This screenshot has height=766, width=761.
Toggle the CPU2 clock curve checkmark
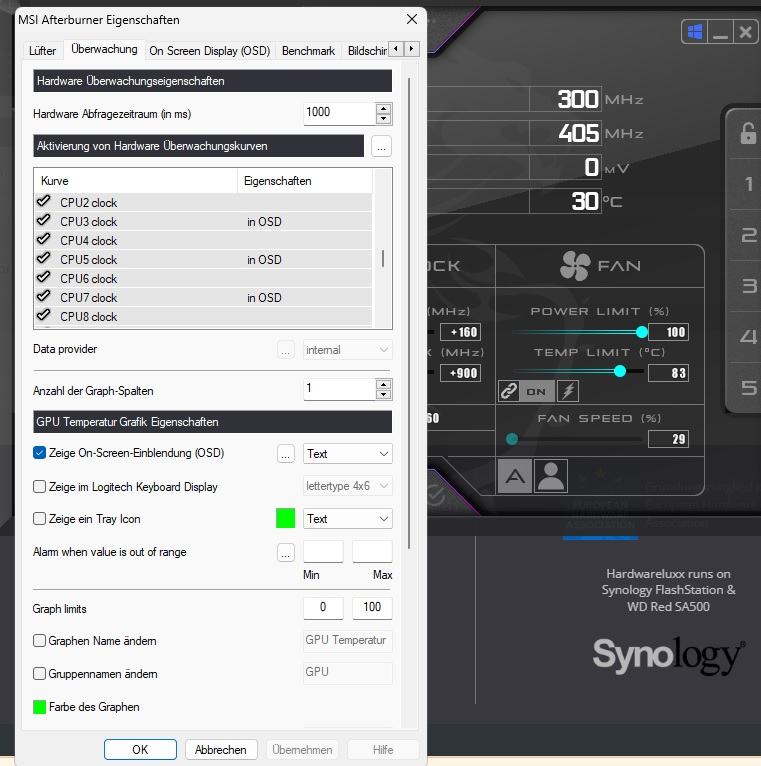click(x=43, y=201)
